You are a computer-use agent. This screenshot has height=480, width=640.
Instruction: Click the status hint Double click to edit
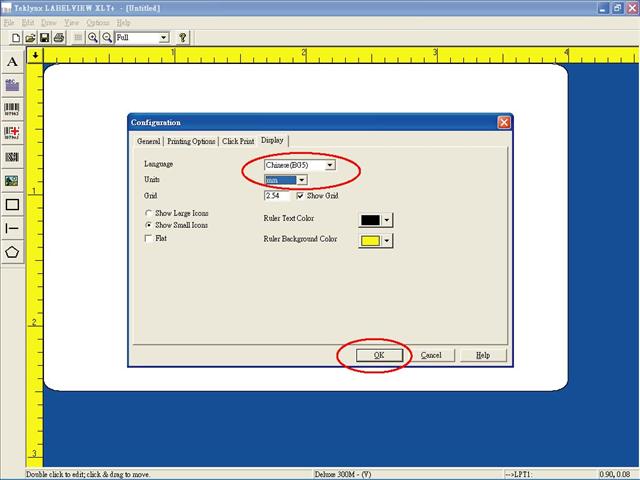point(88,474)
